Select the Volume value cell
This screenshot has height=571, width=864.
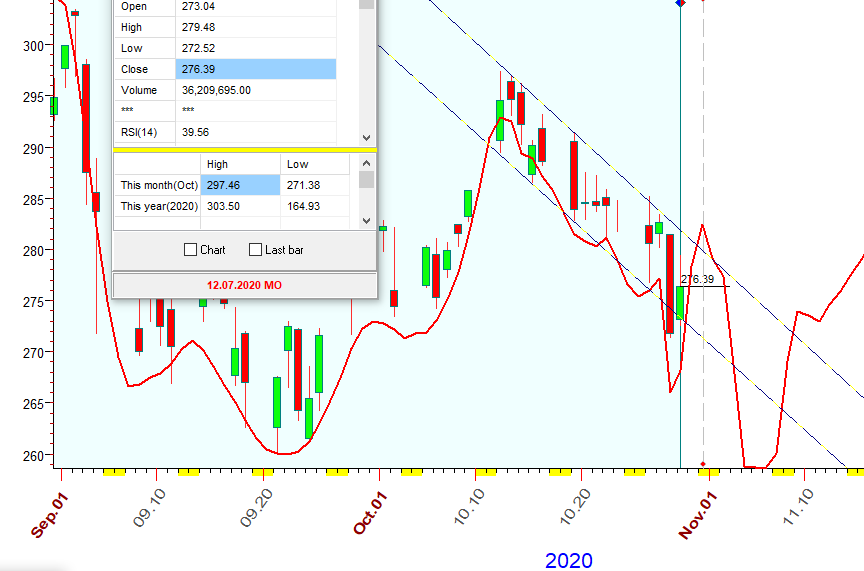pos(256,90)
